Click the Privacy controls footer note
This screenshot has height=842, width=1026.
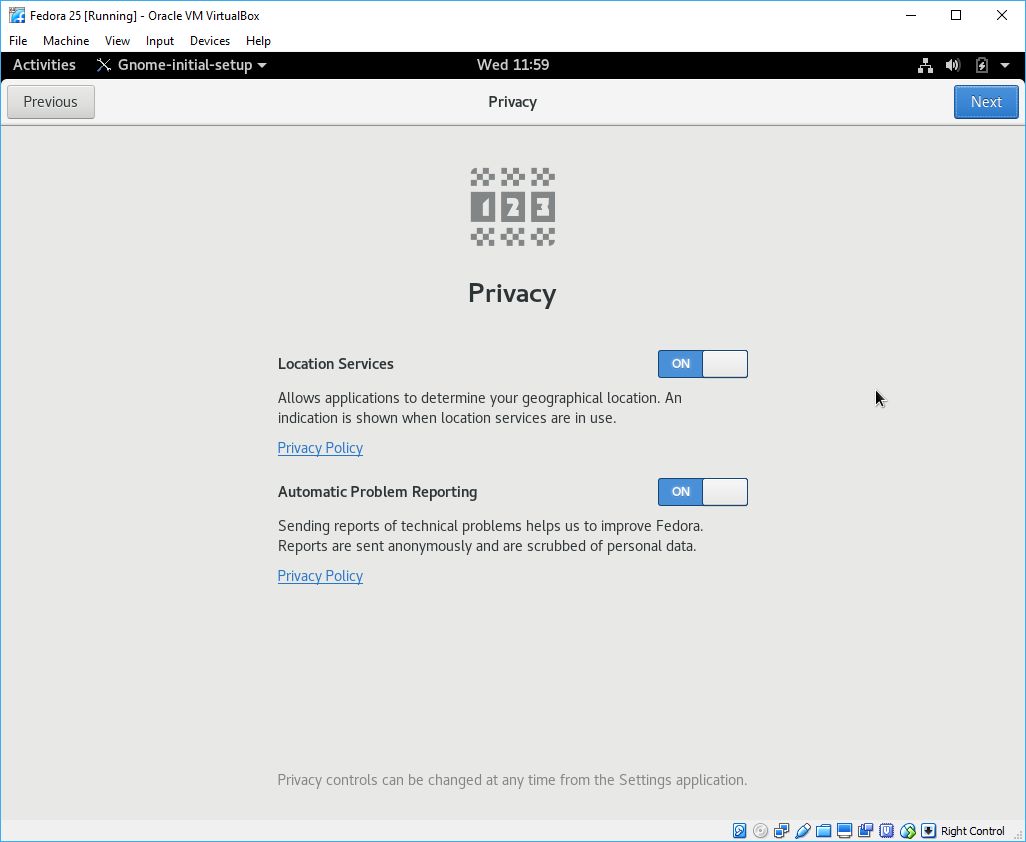pyautogui.click(x=512, y=780)
